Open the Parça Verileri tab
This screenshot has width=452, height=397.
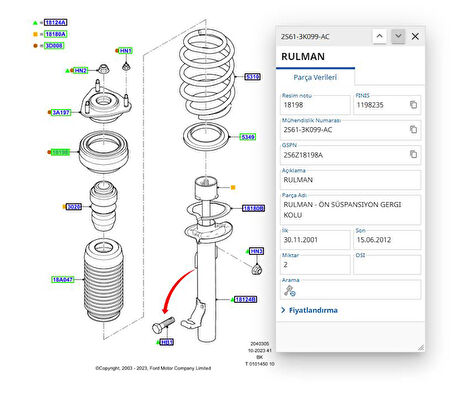(315, 77)
